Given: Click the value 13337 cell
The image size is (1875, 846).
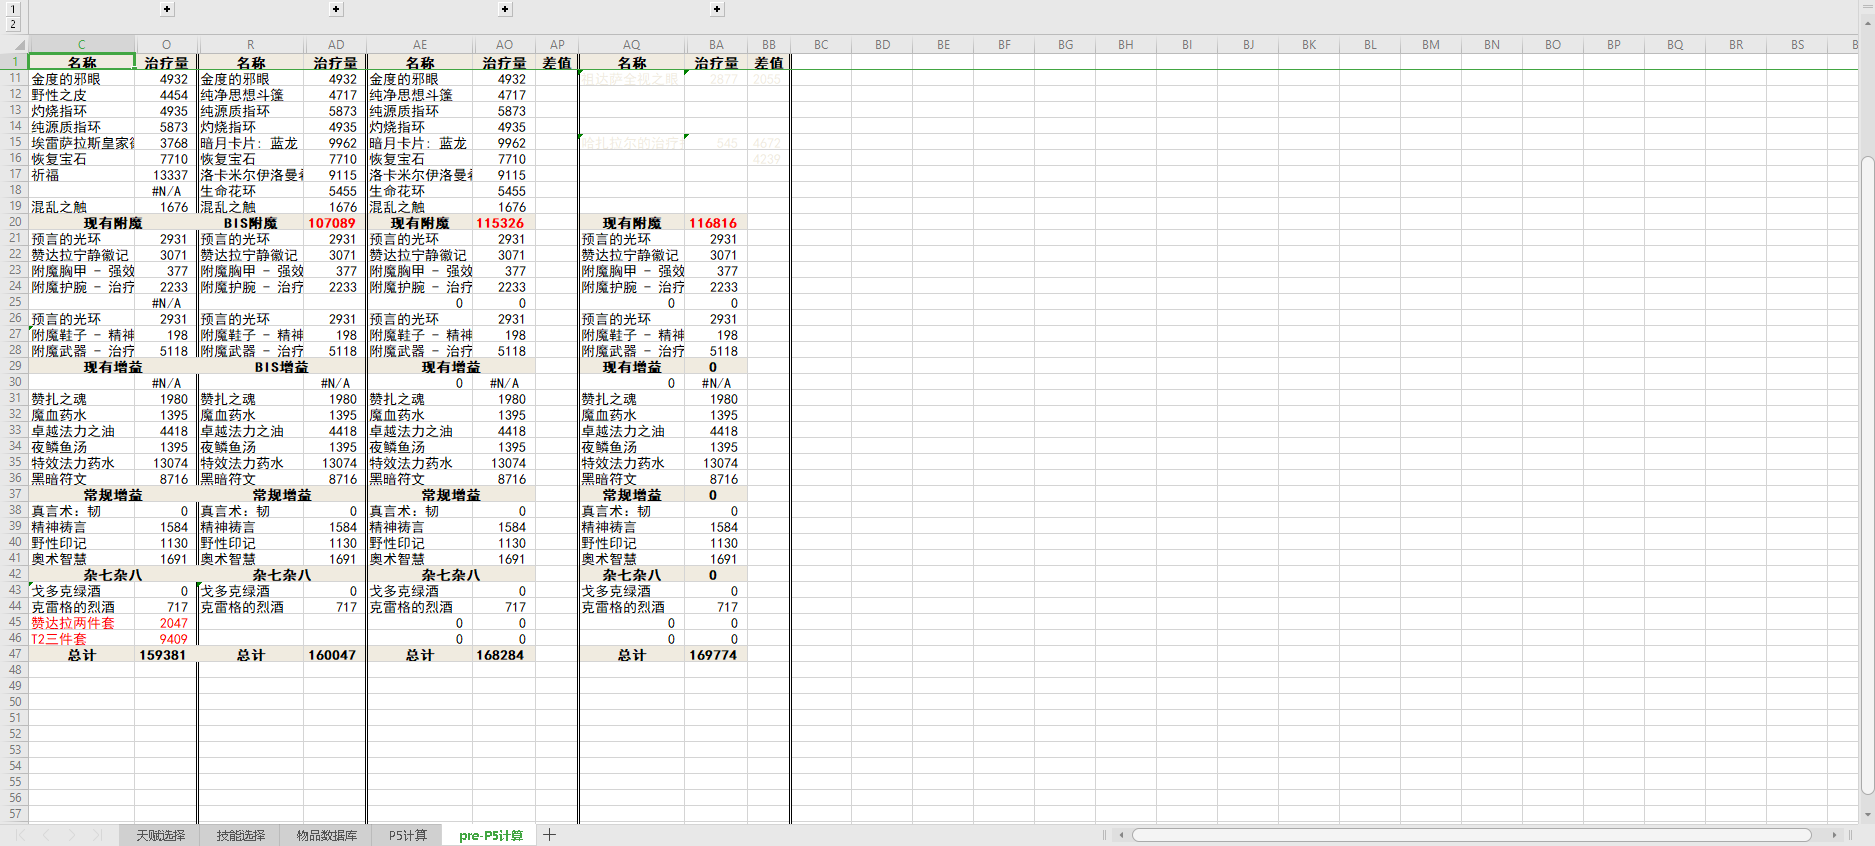Looking at the screenshot, I should click(166, 175).
